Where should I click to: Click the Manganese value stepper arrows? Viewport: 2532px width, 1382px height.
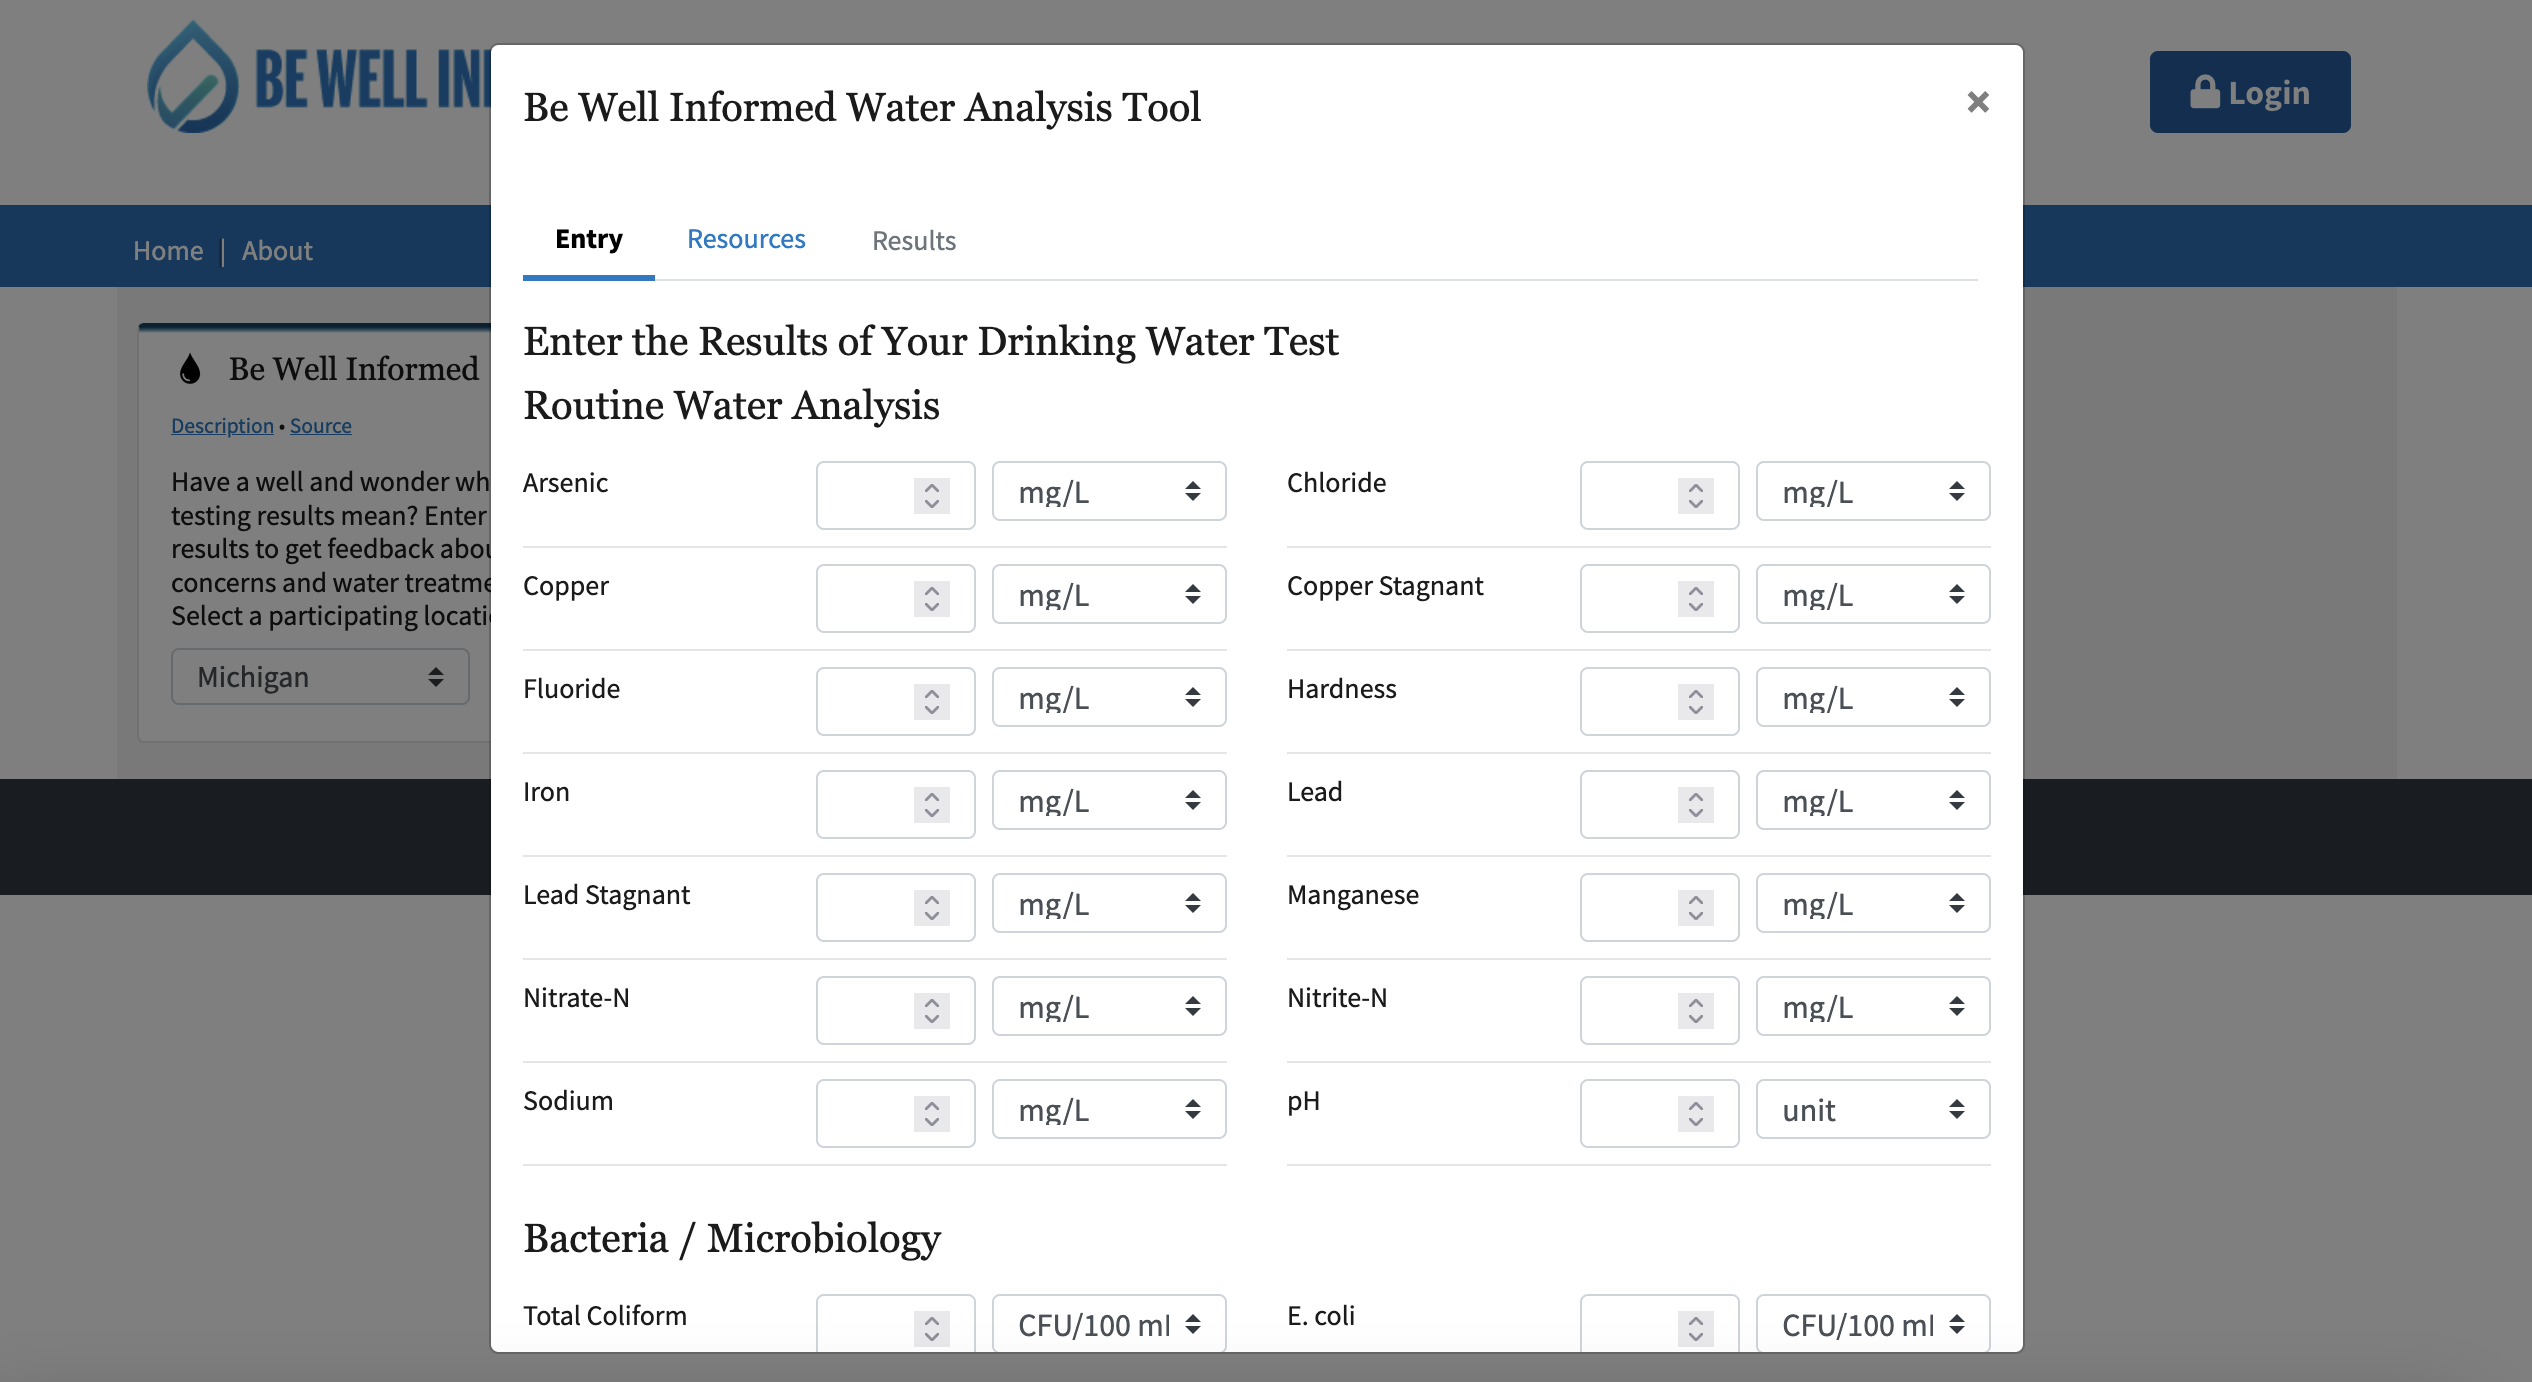click(1695, 907)
